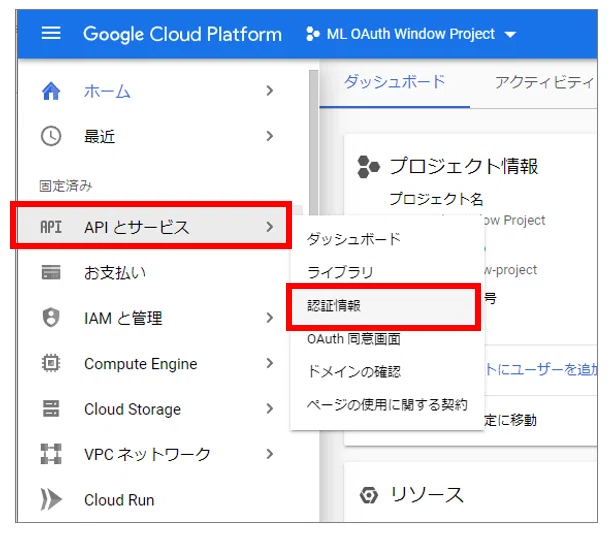Click the API icon in sidebar

(51, 227)
